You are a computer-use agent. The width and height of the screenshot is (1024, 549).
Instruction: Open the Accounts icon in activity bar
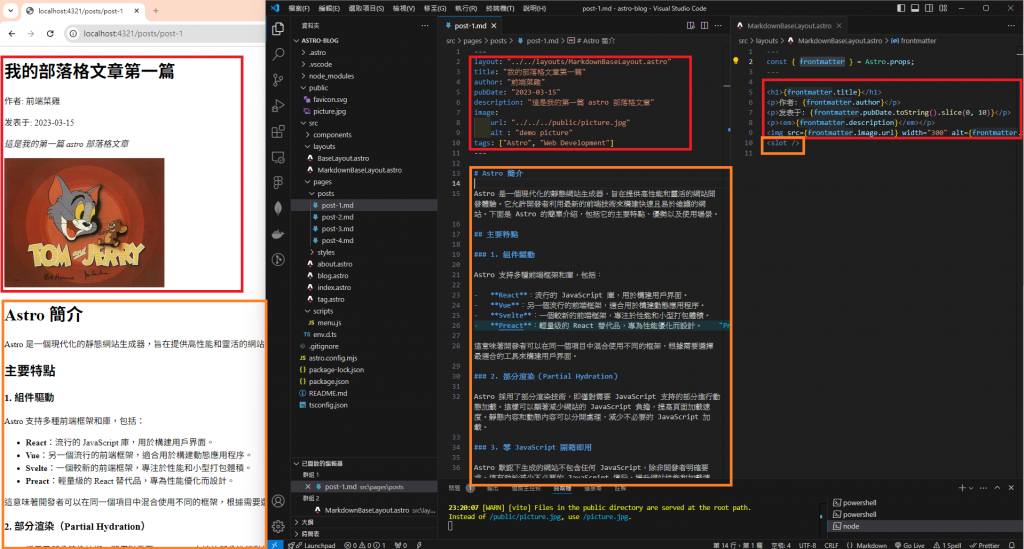click(x=278, y=501)
